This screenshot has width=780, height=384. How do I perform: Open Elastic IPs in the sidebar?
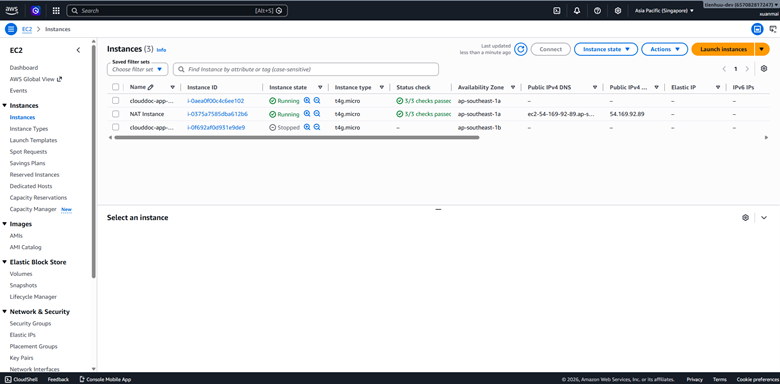[x=22, y=335]
